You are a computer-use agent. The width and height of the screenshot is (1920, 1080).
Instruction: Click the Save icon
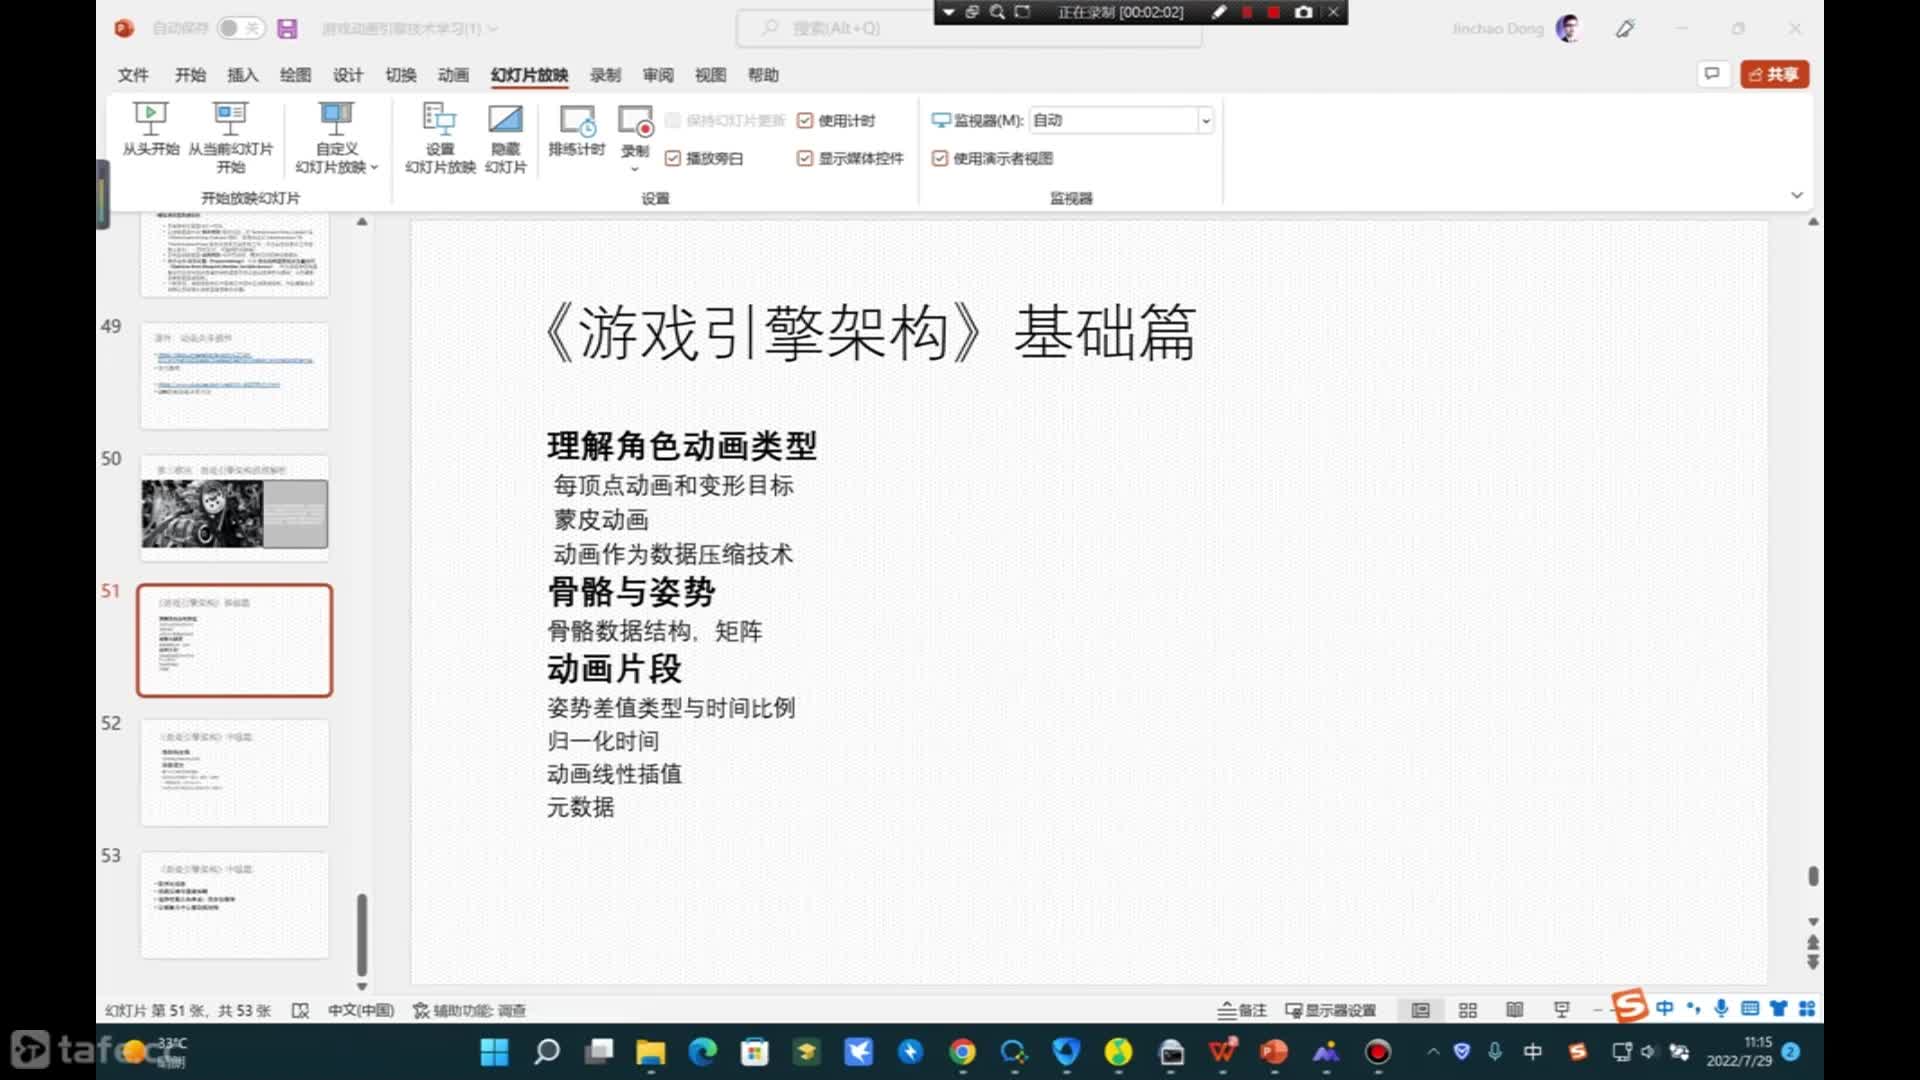tap(287, 28)
